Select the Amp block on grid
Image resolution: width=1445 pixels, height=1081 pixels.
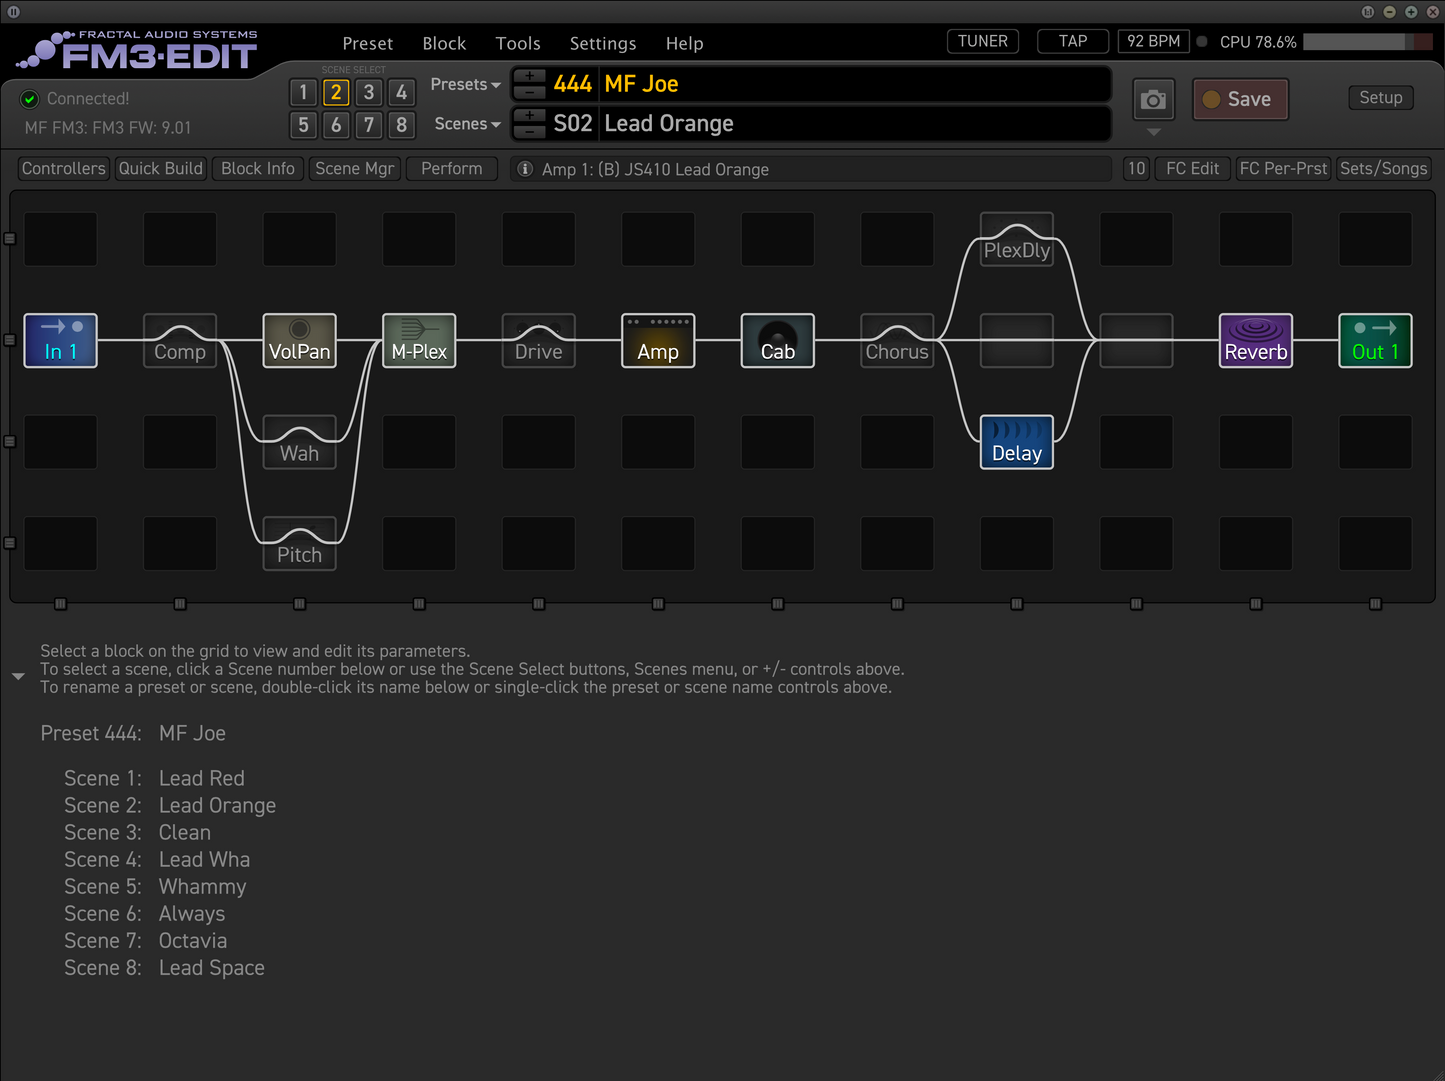(x=658, y=341)
